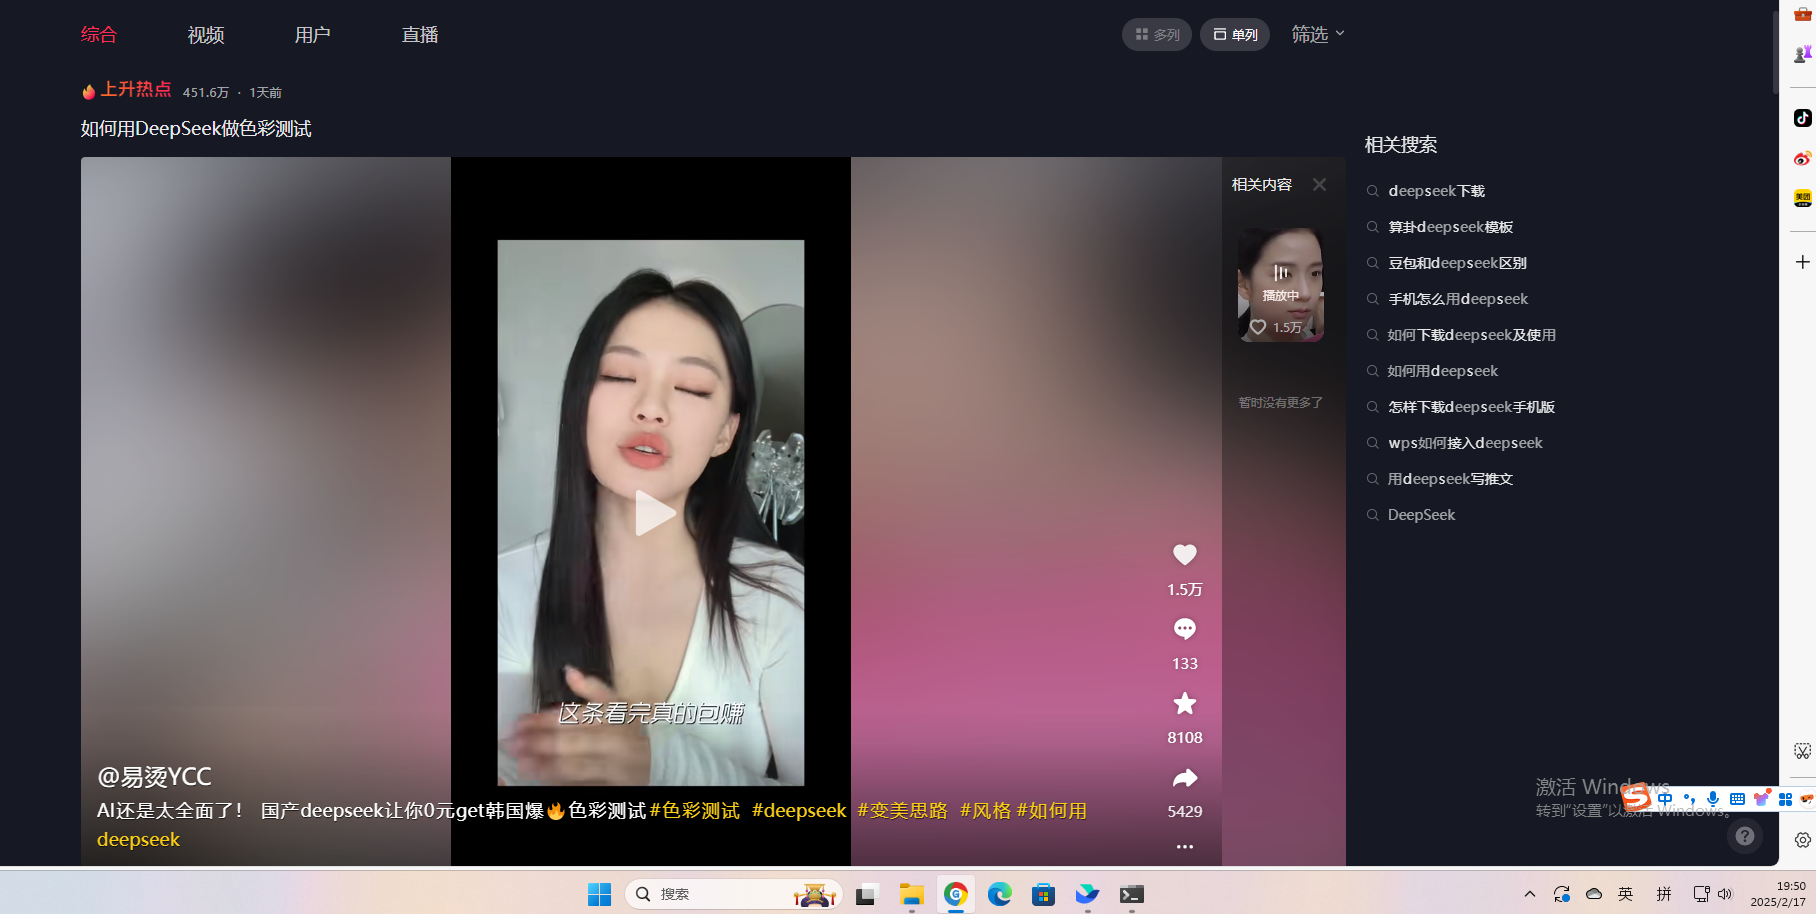Click the taskbar 搜索 search box
Viewport: 1816px width, 914px height.
coord(733,894)
